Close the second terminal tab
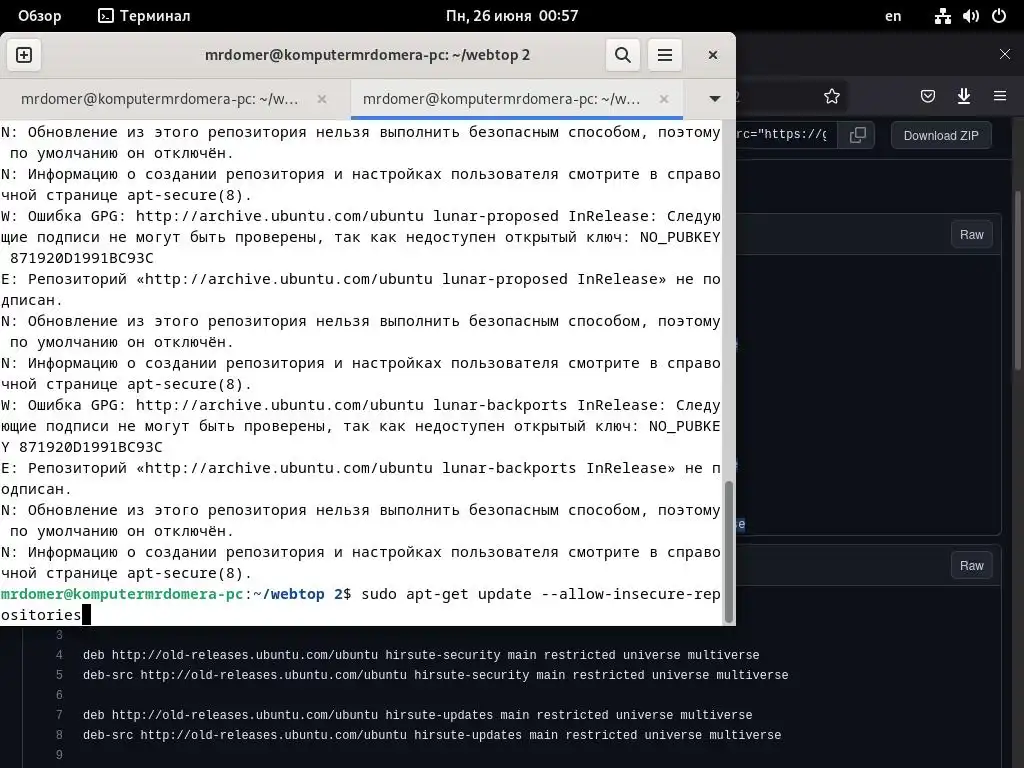Image resolution: width=1024 pixels, height=768 pixels. (664, 99)
